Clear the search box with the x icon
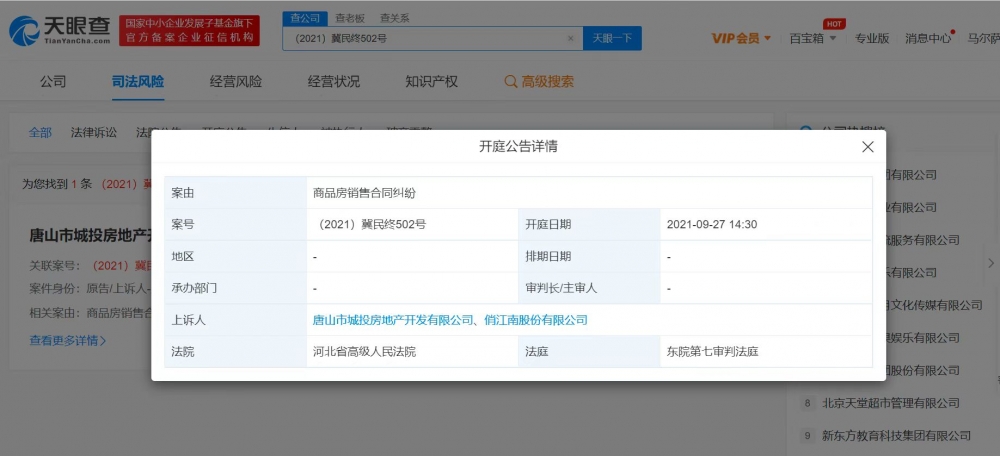 tap(570, 38)
